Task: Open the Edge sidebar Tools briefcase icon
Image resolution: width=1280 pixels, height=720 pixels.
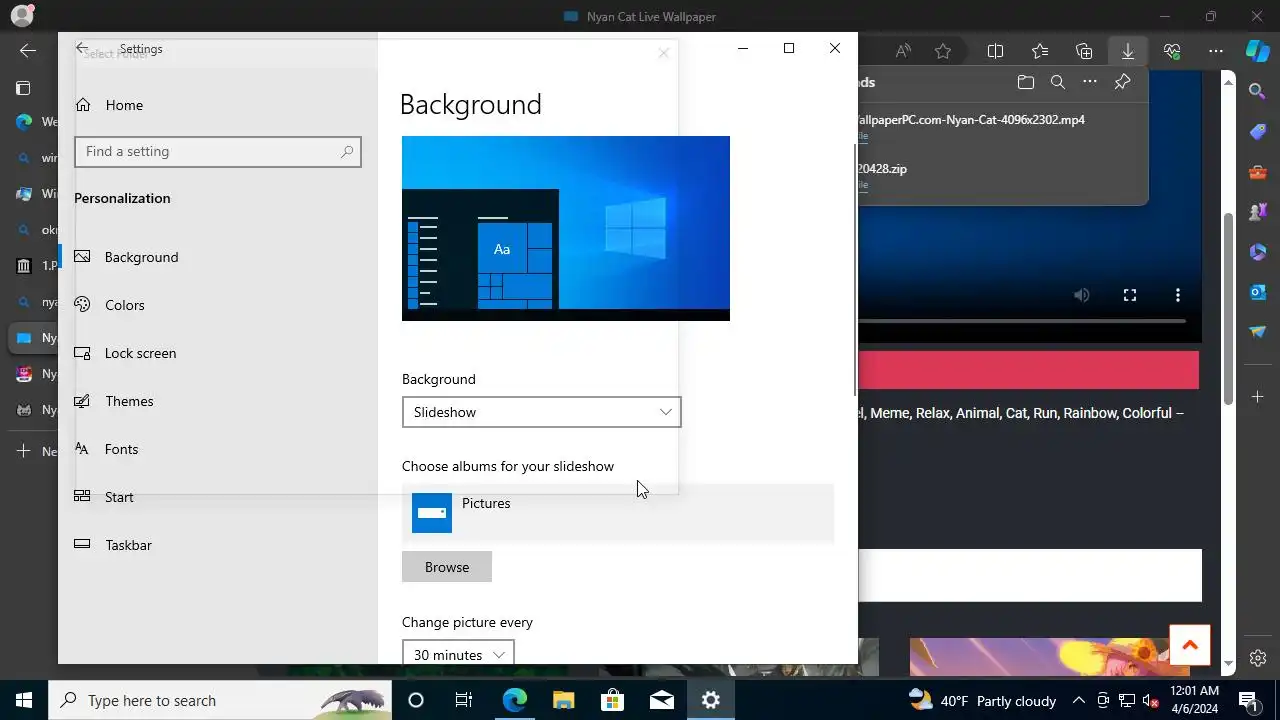Action: point(1258,172)
